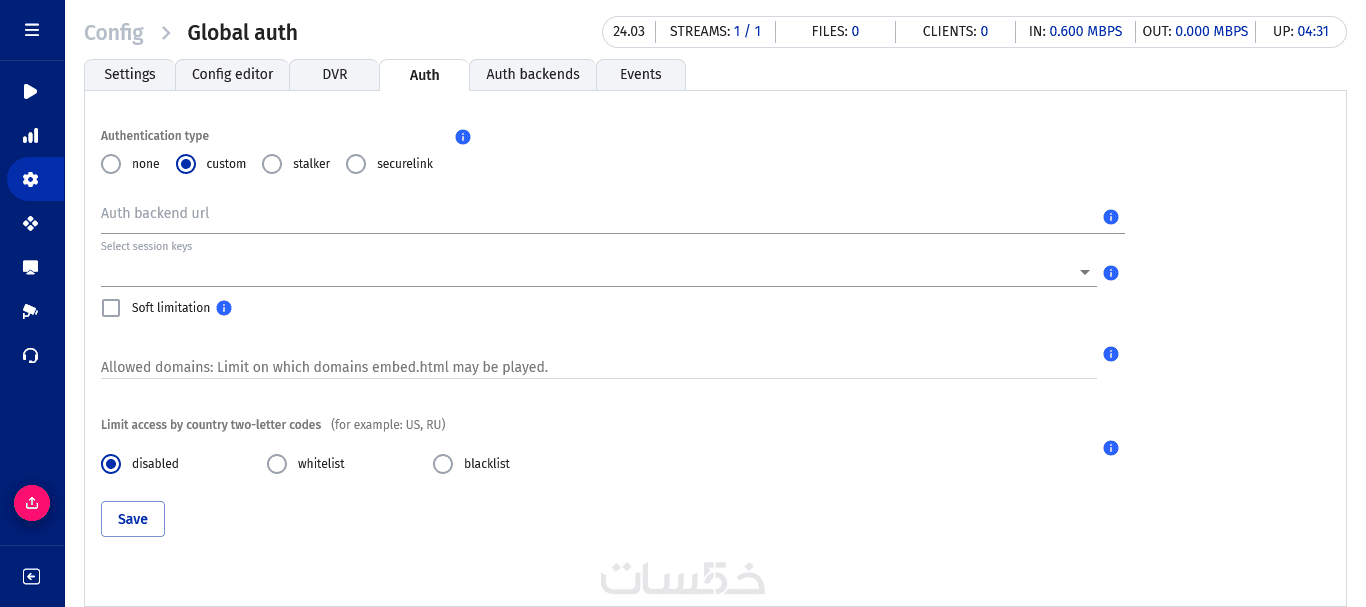
Task: Click the gear config icon in sidebar
Action: (31, 180)
